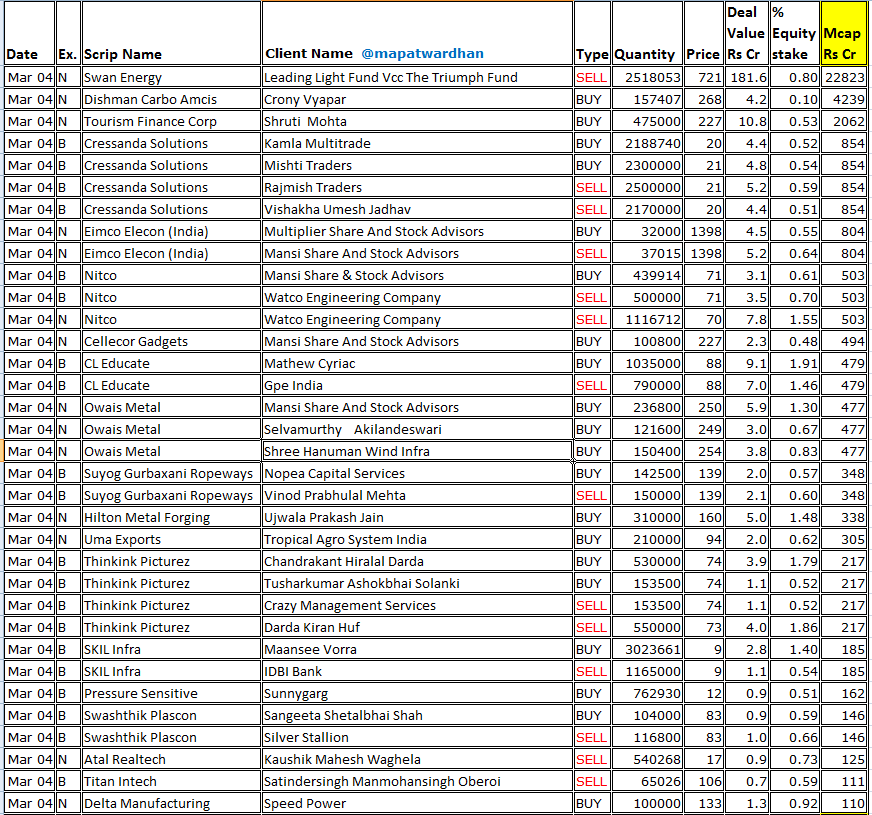Click the Sunnygarg client cell
The width and height of the screenshot is (872, 815).
click(417, 694)
